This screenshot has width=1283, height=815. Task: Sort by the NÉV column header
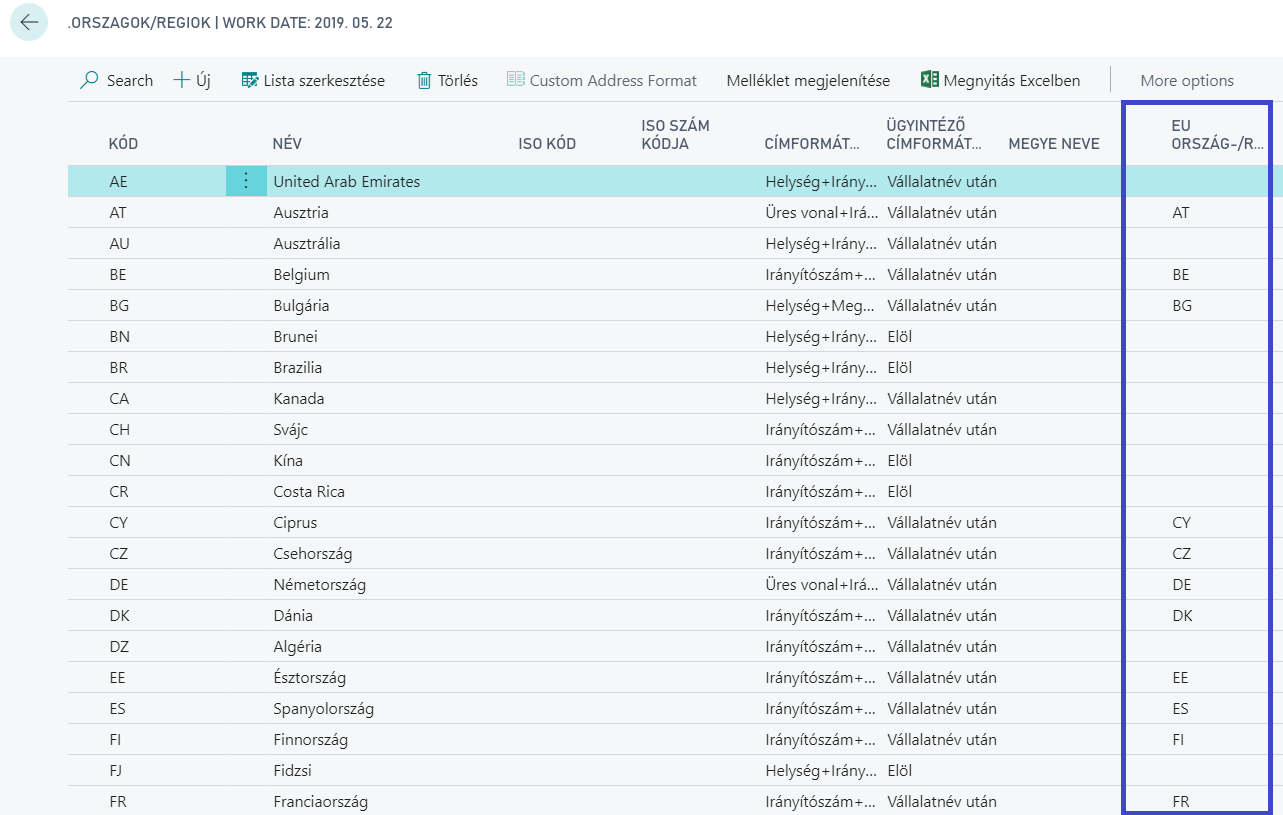(x=287, y=144)
